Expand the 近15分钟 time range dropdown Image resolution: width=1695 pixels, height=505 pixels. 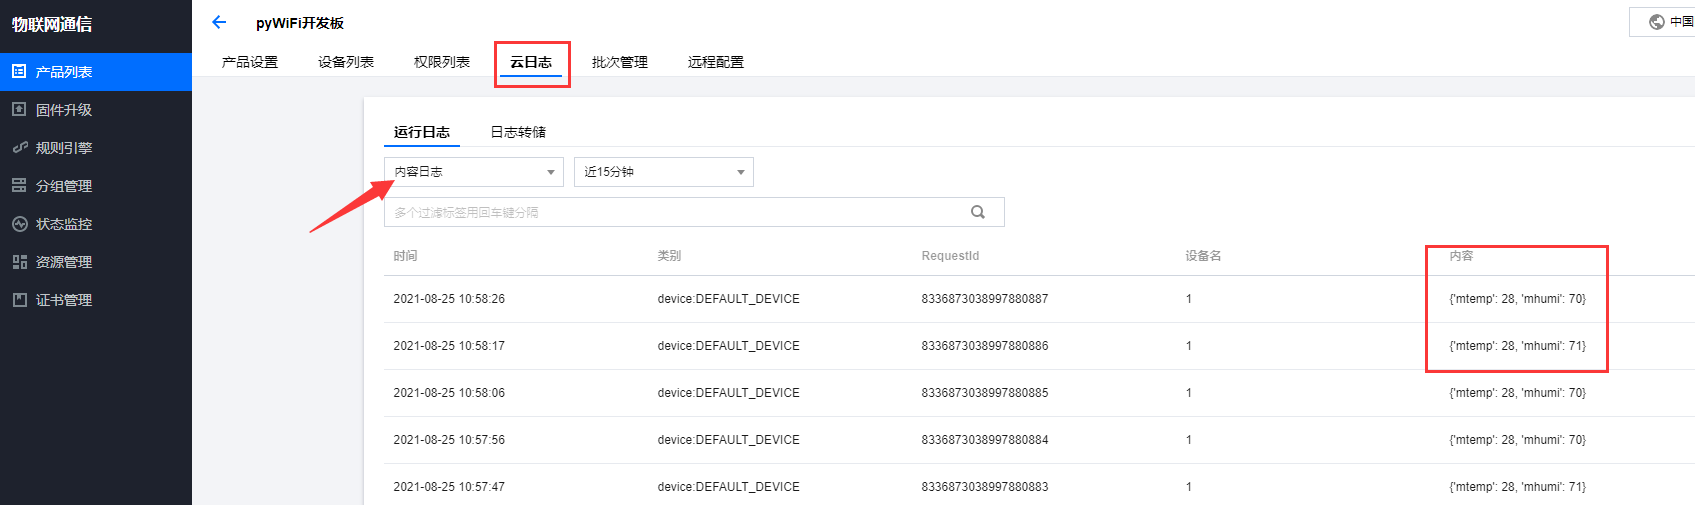[x=663, y=172]
